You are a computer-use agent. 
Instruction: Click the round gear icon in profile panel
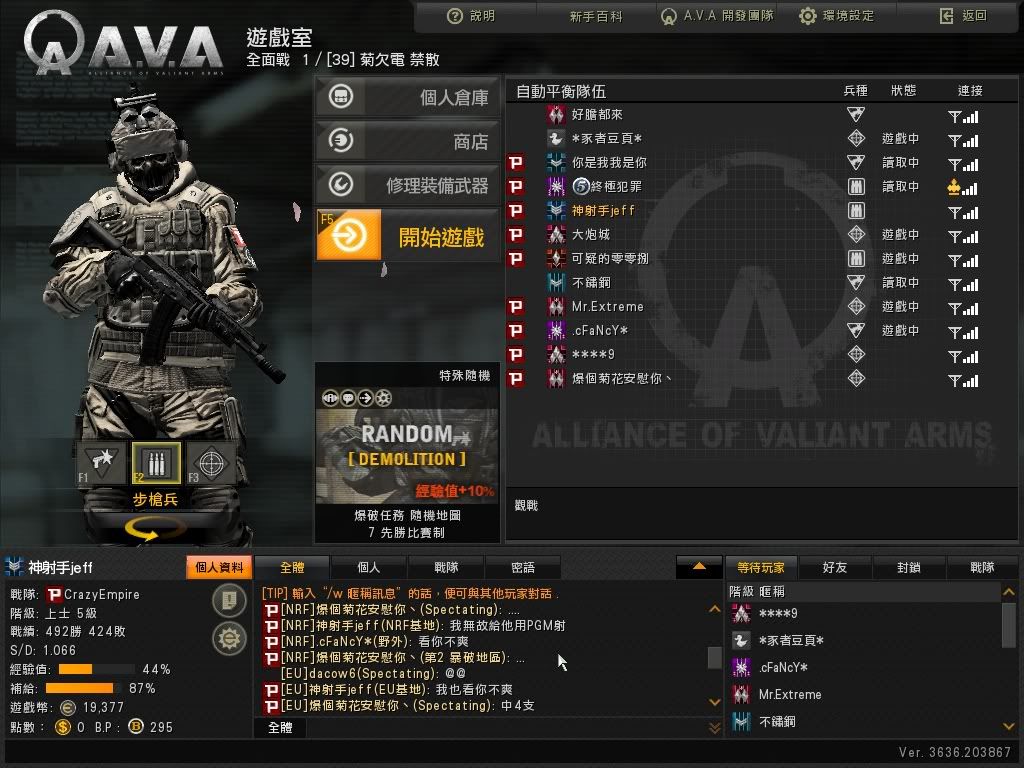click(x=229, y=638)
